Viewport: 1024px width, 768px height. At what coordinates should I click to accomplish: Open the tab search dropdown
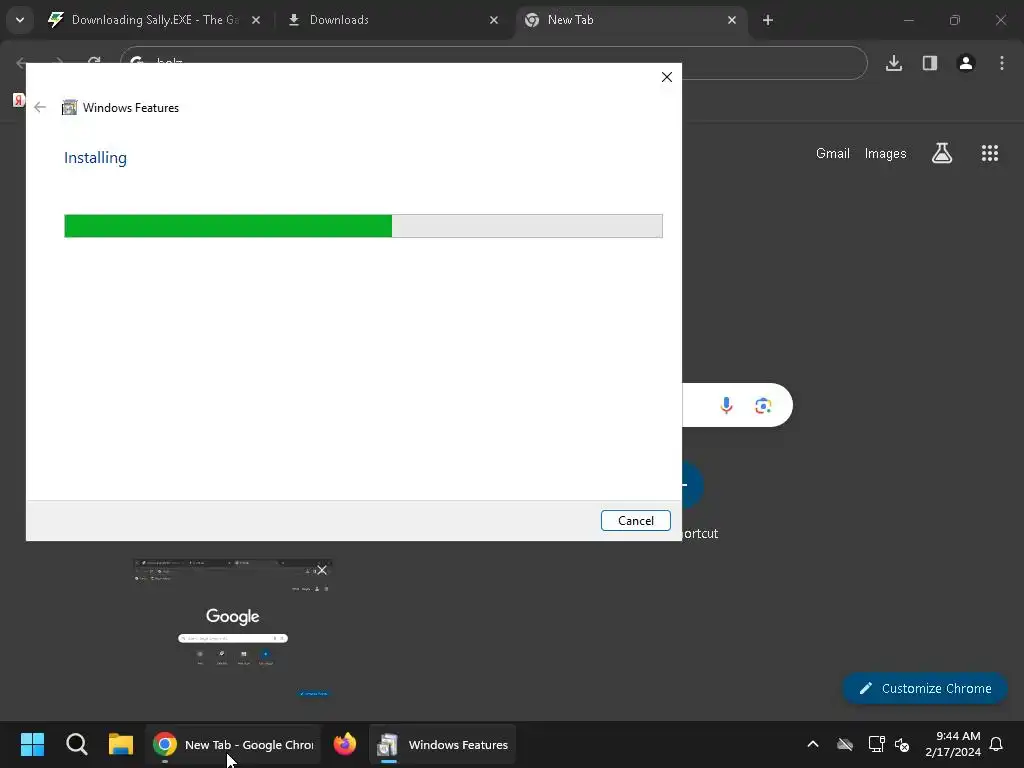(x=20, y=20)
